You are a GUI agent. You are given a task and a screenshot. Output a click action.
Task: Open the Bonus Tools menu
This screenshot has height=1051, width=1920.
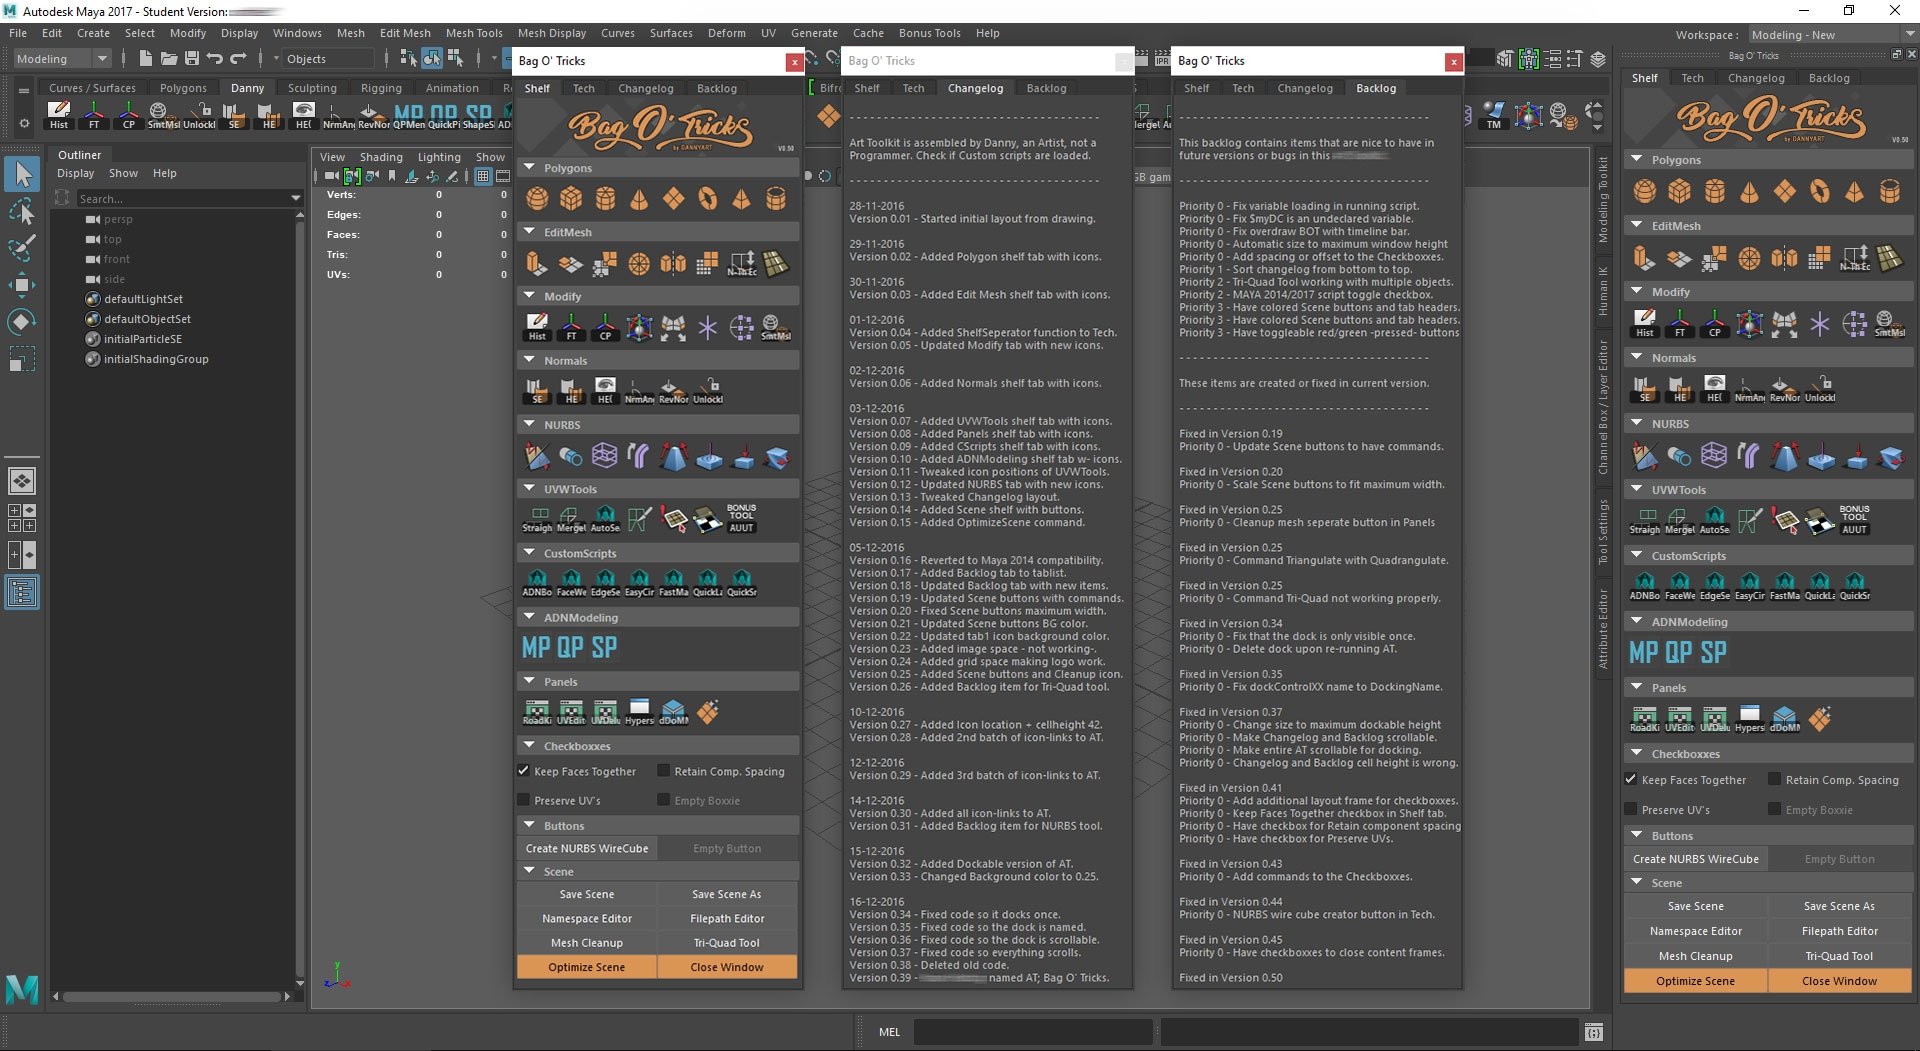929,33
